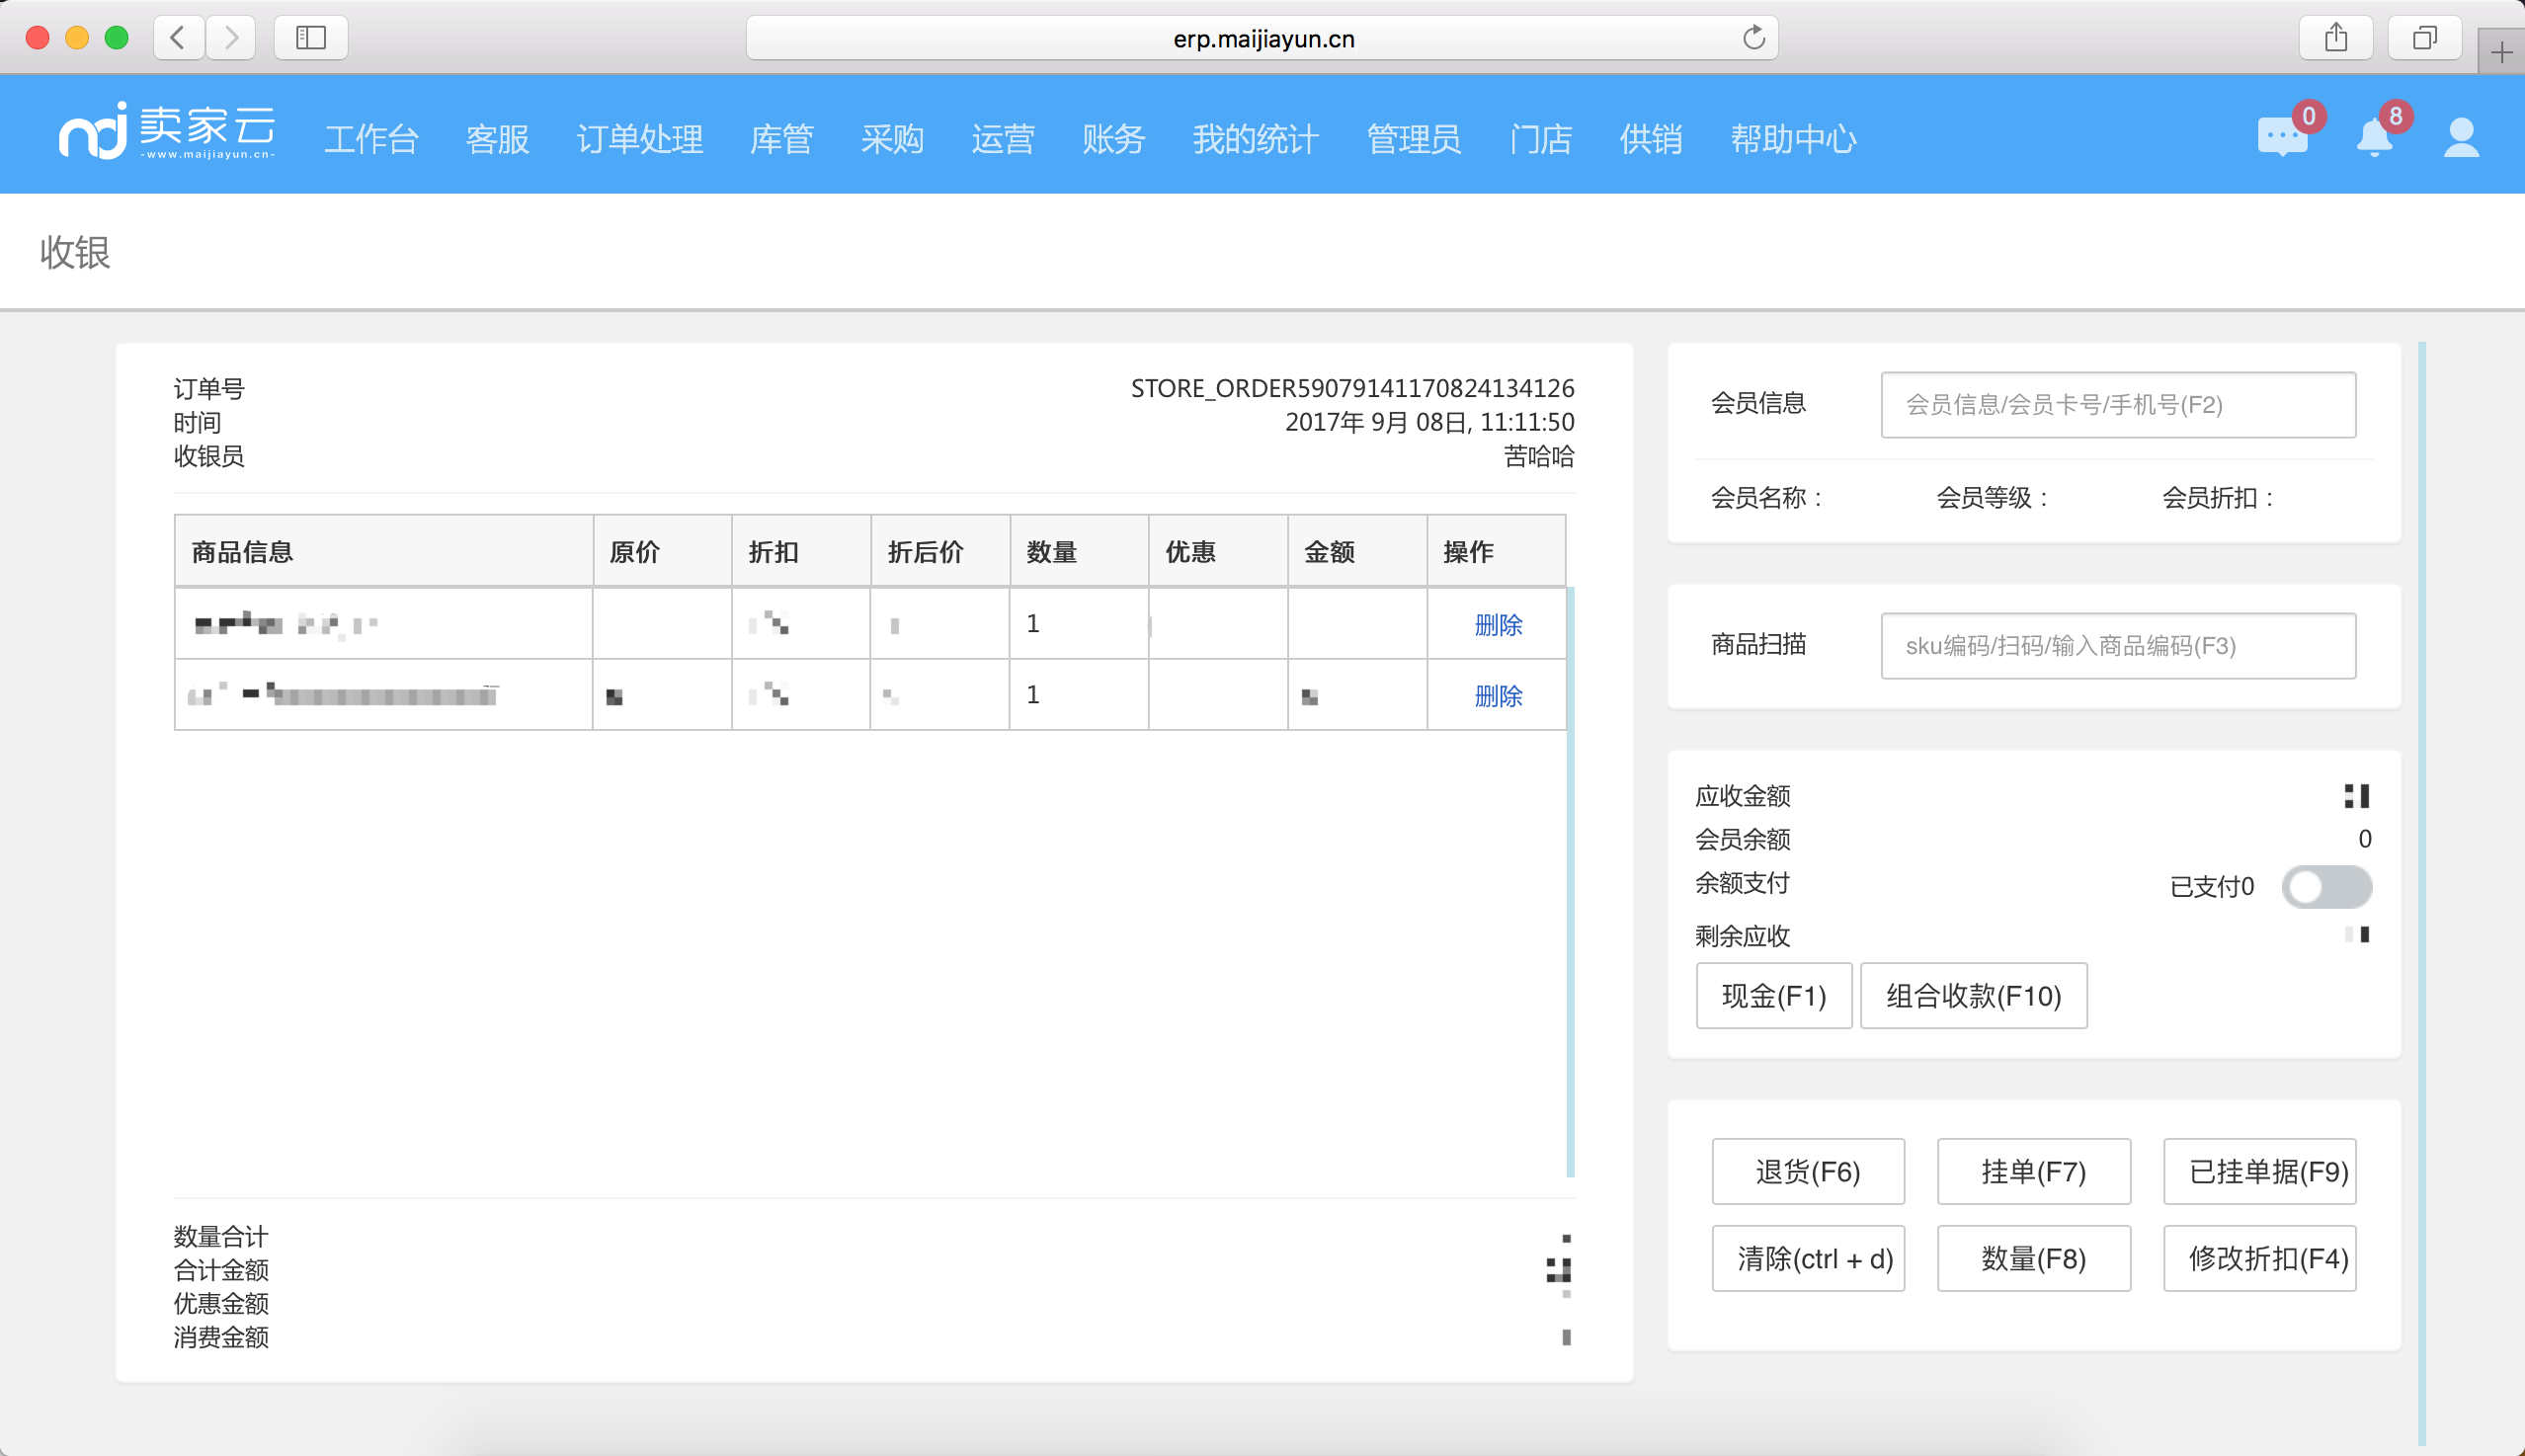Open the messages chat bubble icon

coord(2282,137)
